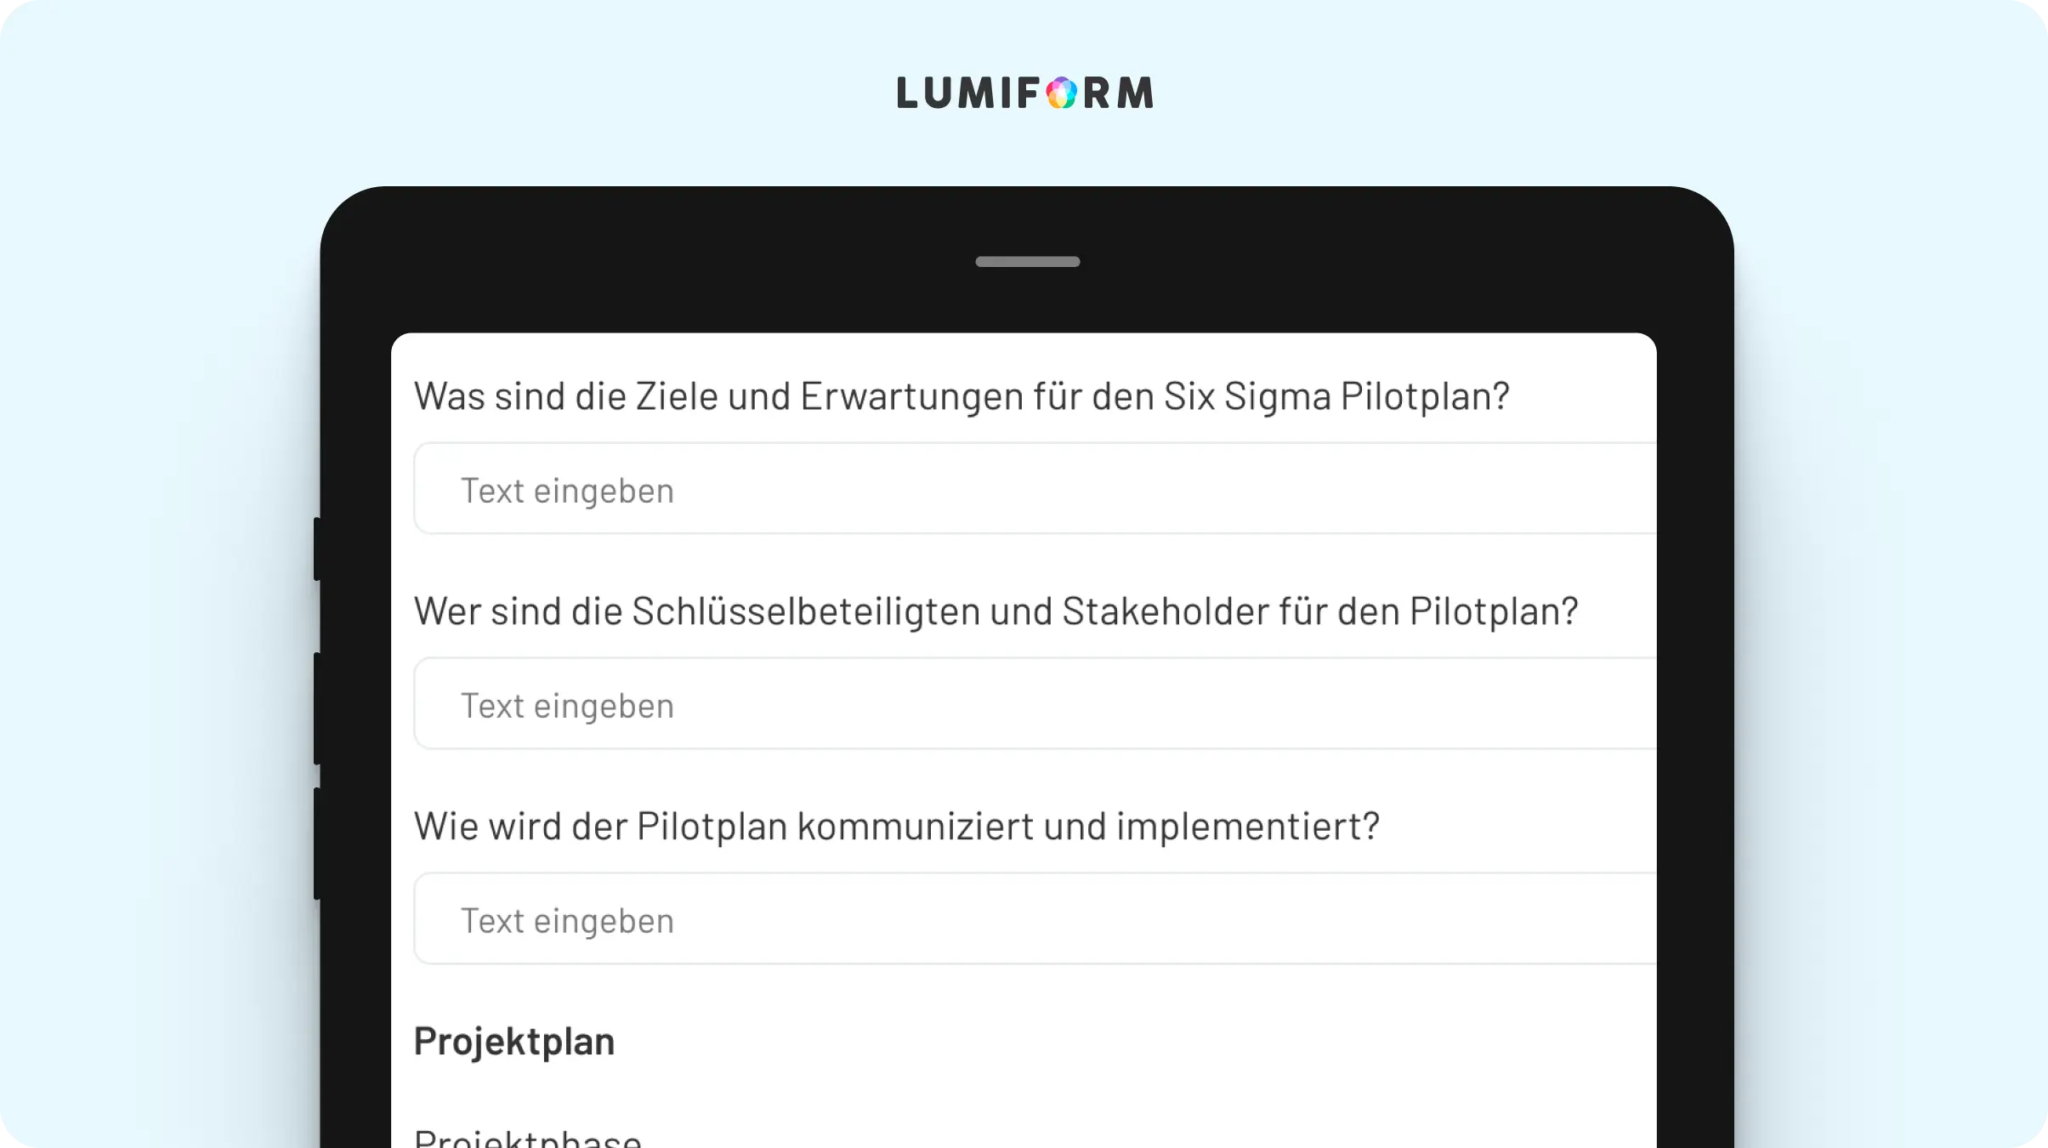Click 'Text eingeben' placeholder in first field
Screen dimensions: 2048x1148
click(x=567, y=491)
